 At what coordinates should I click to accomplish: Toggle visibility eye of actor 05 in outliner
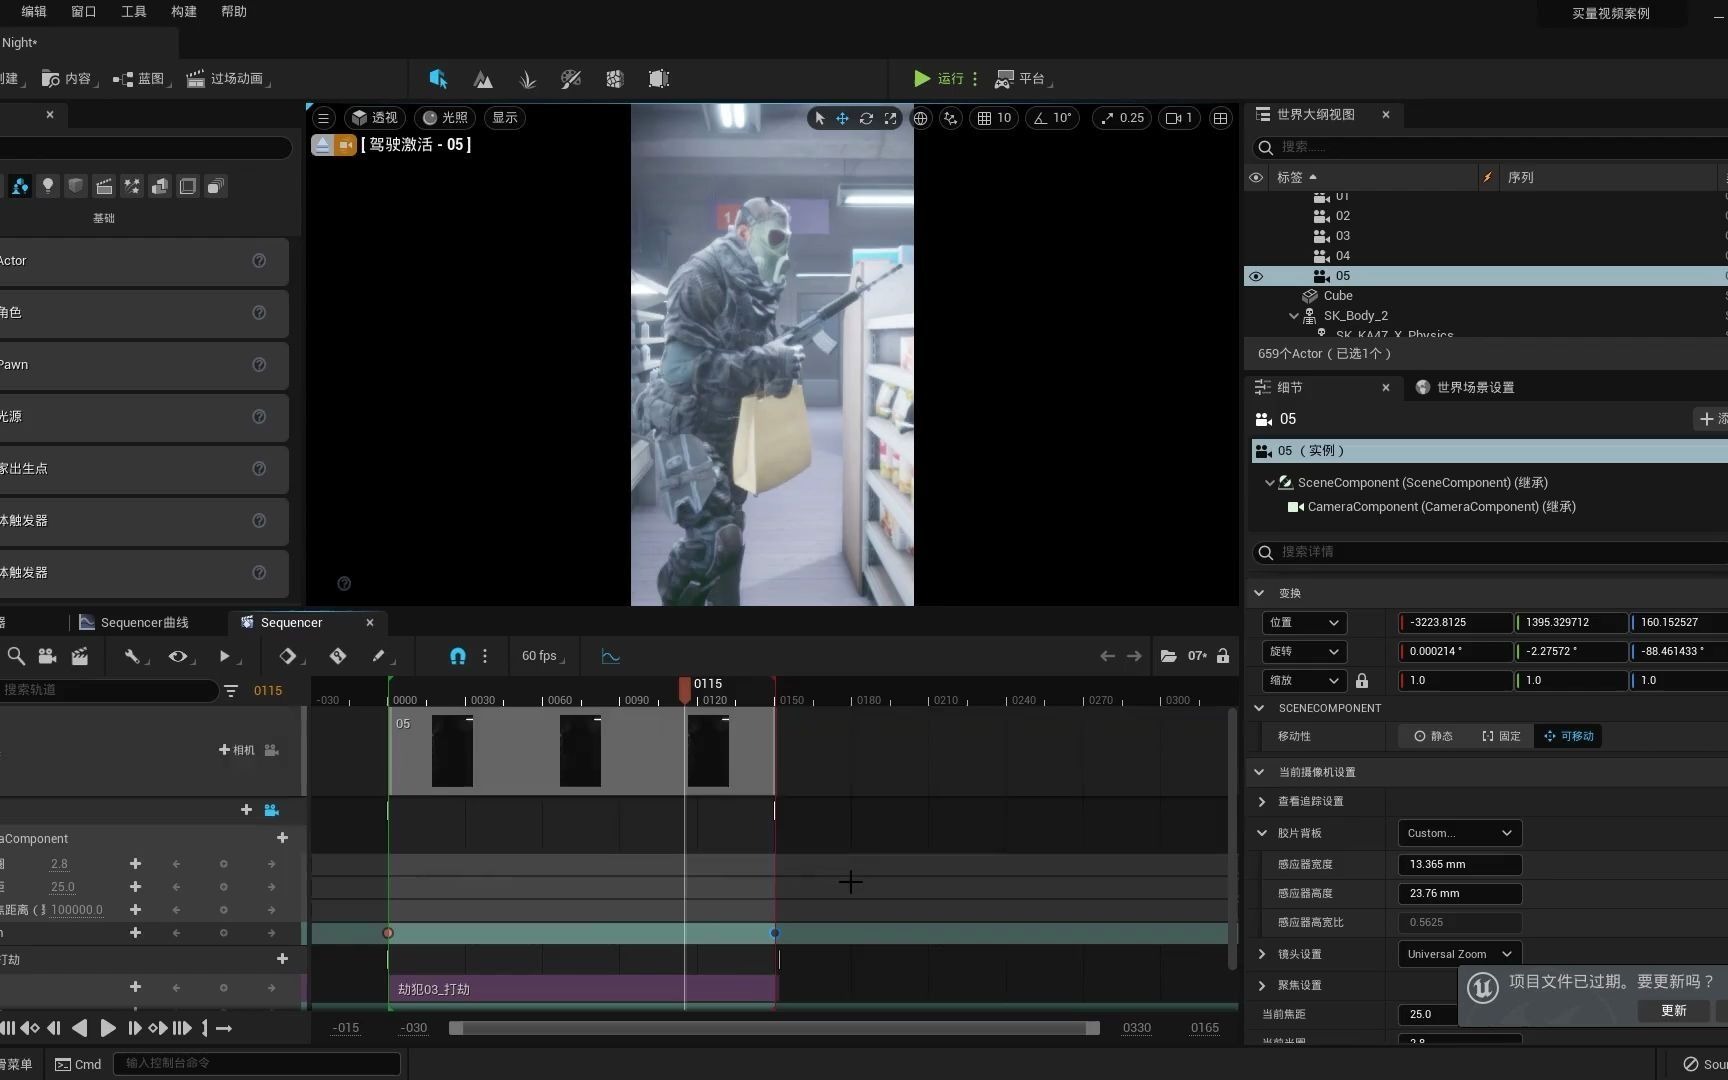[x=1256, y=276]
